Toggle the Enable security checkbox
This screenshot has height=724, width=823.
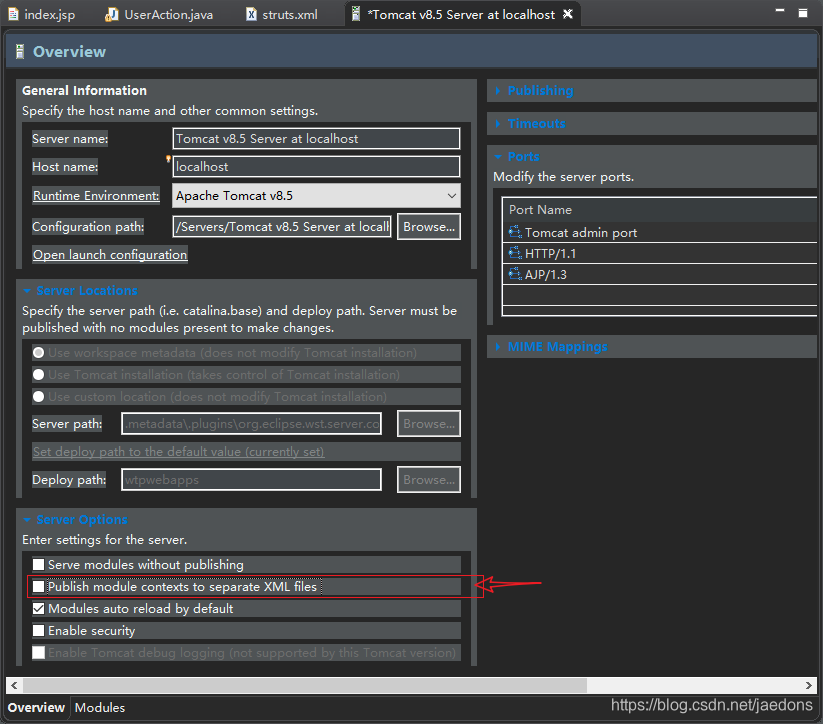tap(38, 631)
